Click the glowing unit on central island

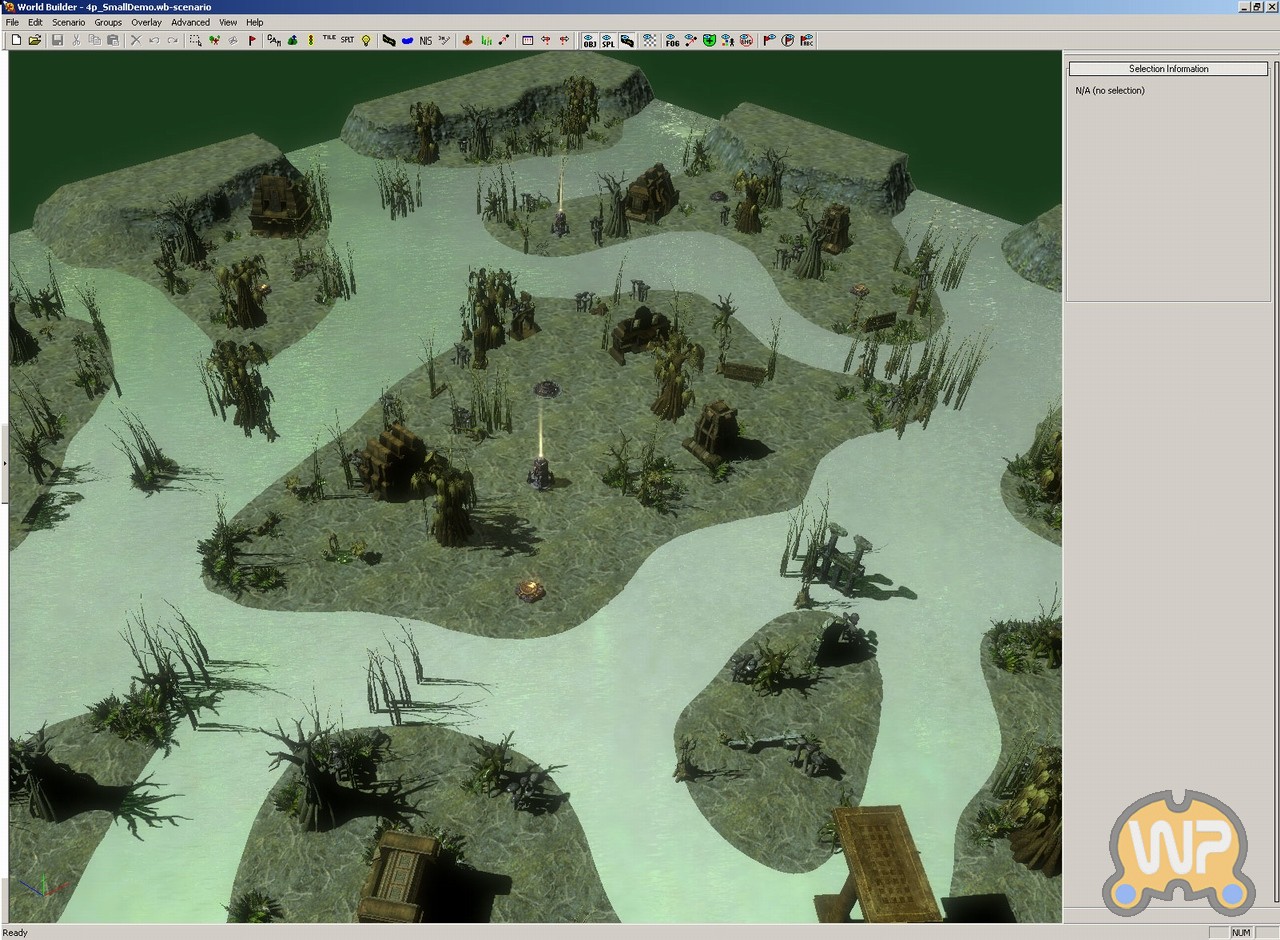[x=541, y=473]
